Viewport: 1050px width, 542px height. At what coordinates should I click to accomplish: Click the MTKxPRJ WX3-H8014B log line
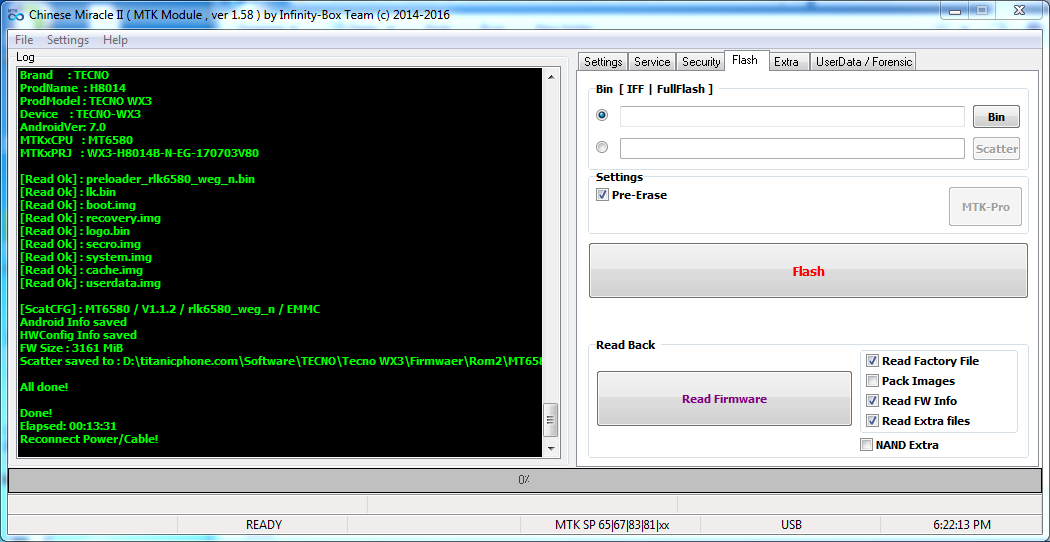coord(139,153)
